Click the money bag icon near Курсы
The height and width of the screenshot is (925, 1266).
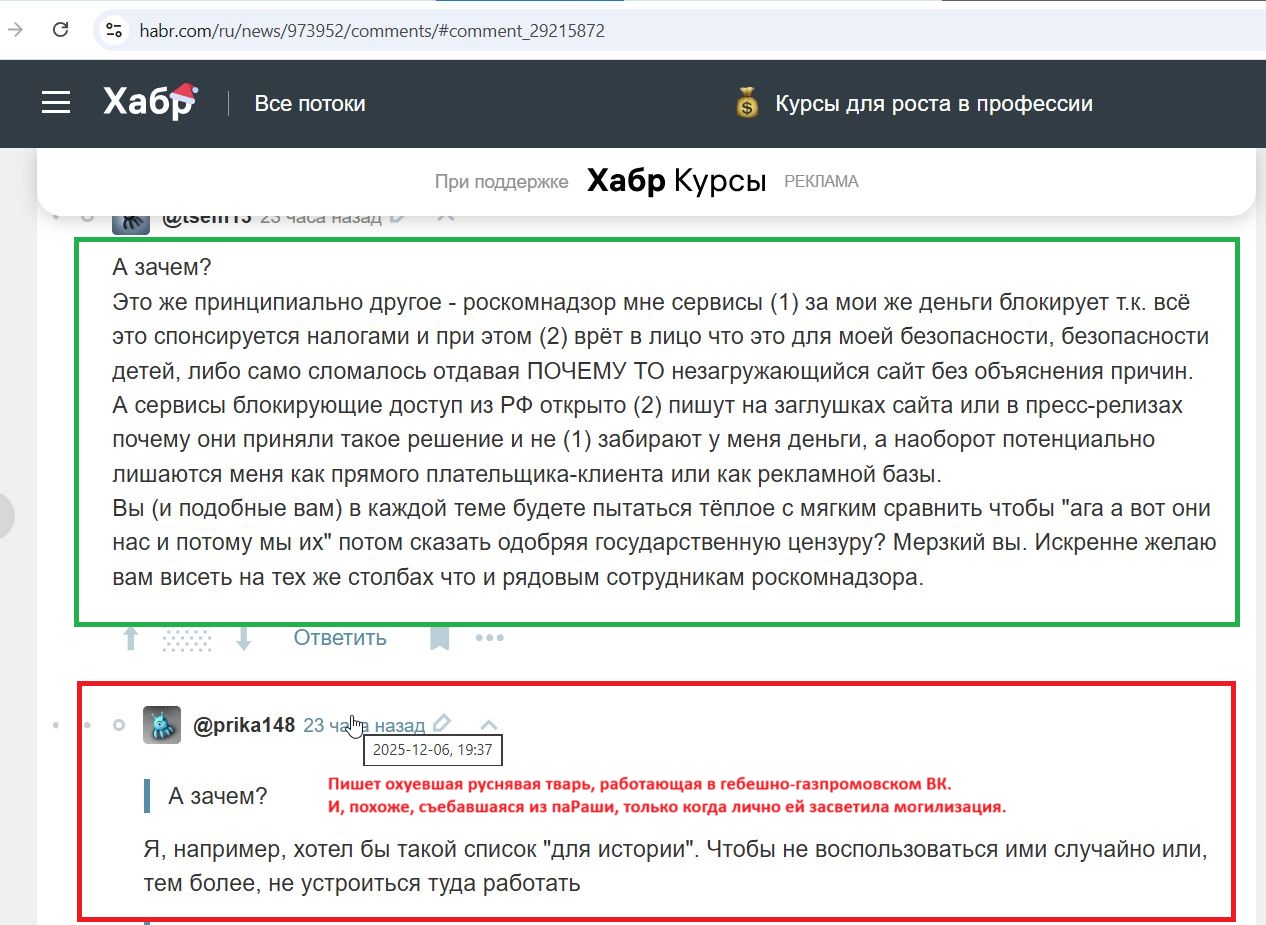744,103
